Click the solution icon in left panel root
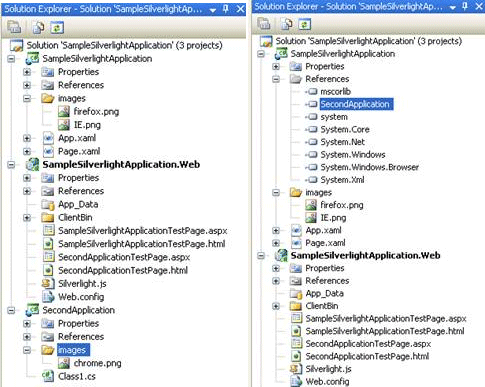Screen dimensions: 485x387 [x=17, y=45]
